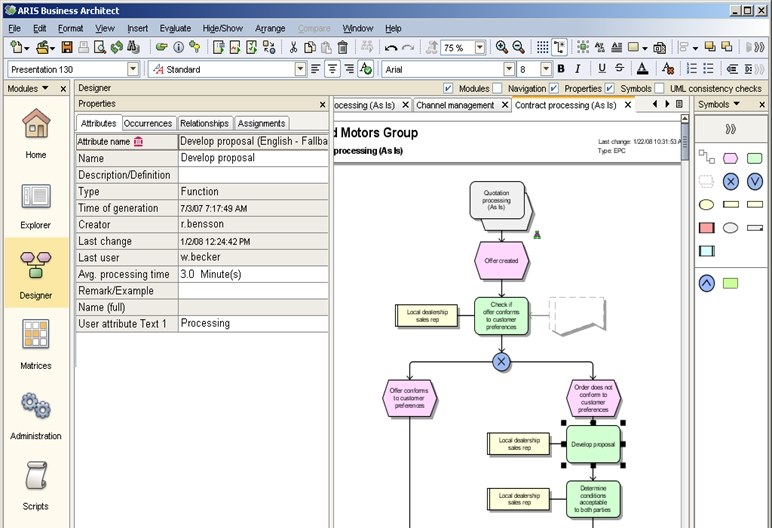Close the Contract processing (As Is) tab
Image resolution: width=772 pixels, height=528 pixels.
pyautogui.click(x=628, y=105)
